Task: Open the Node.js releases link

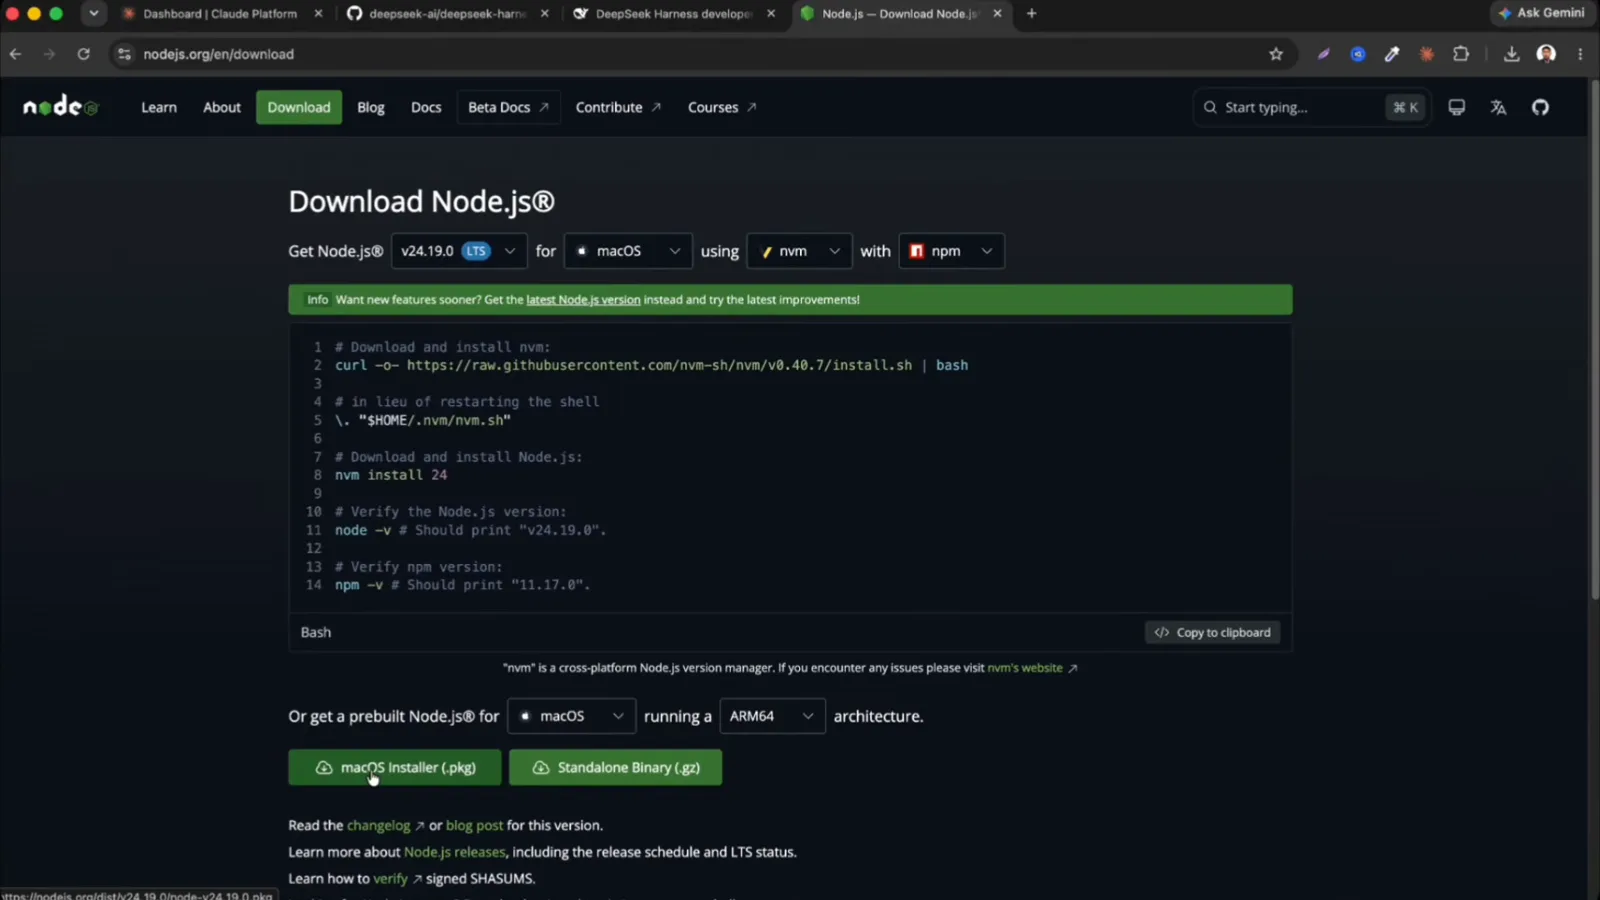Action: (x=454, y=852)
